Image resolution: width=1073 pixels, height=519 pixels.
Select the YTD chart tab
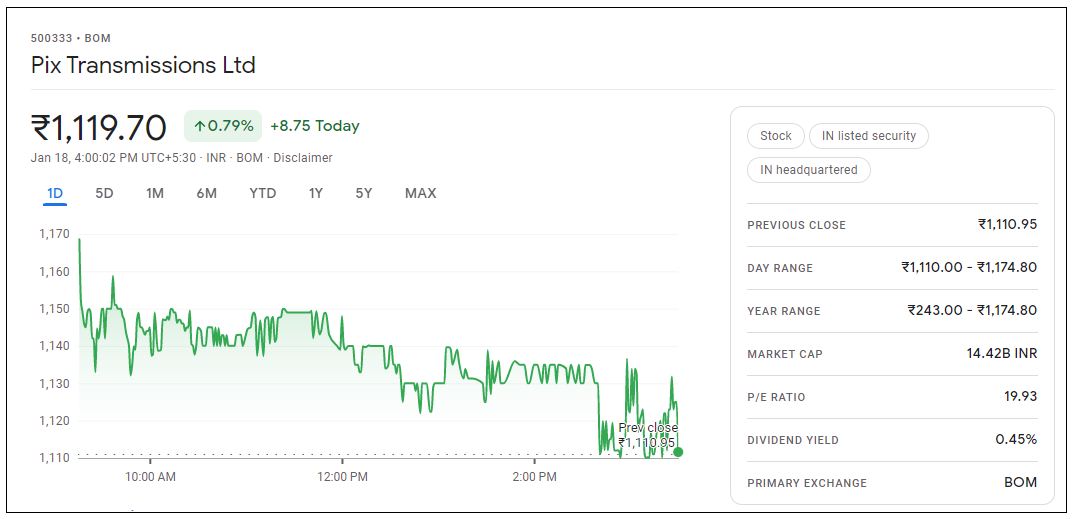click(x=263, y=194)
